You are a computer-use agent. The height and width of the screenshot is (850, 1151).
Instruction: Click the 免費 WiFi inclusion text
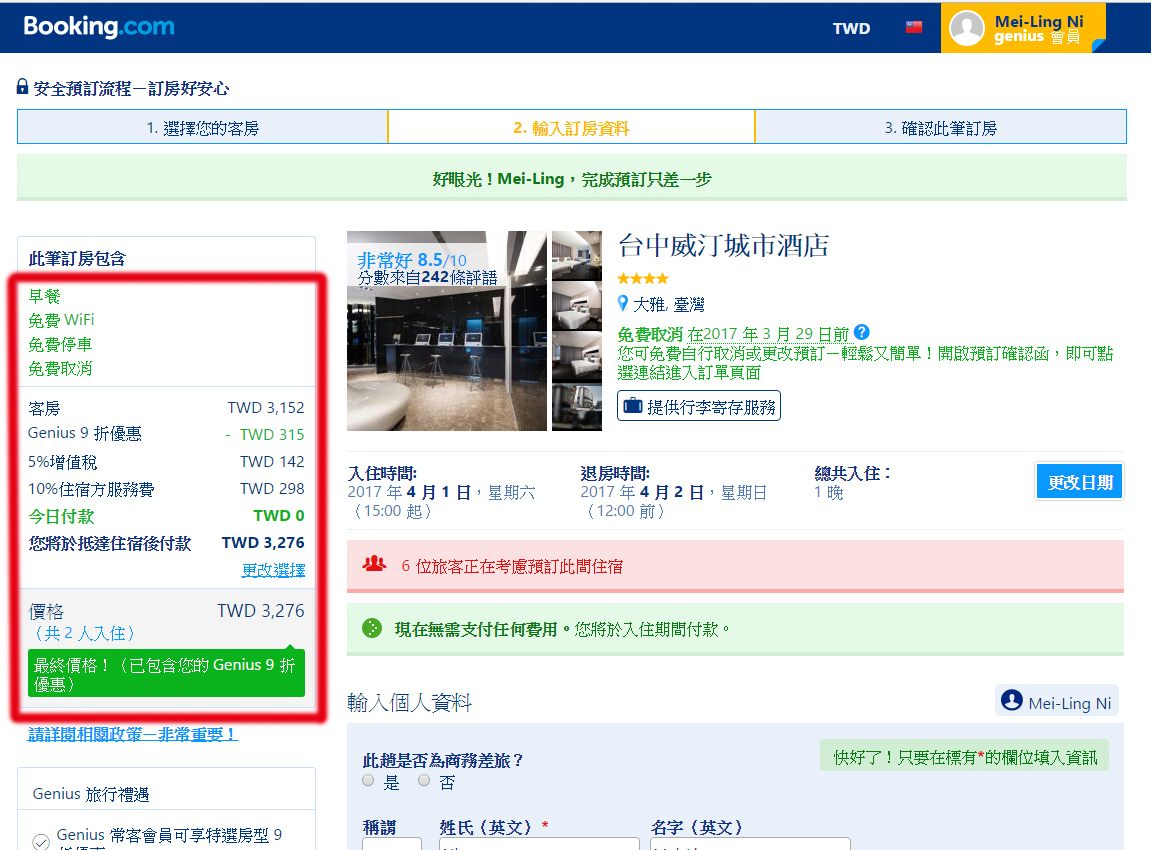[x=61, y=320]
